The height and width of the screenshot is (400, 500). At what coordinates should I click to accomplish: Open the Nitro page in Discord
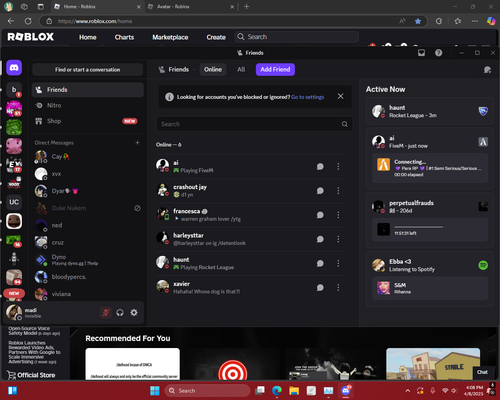click(x=88, y=105)
